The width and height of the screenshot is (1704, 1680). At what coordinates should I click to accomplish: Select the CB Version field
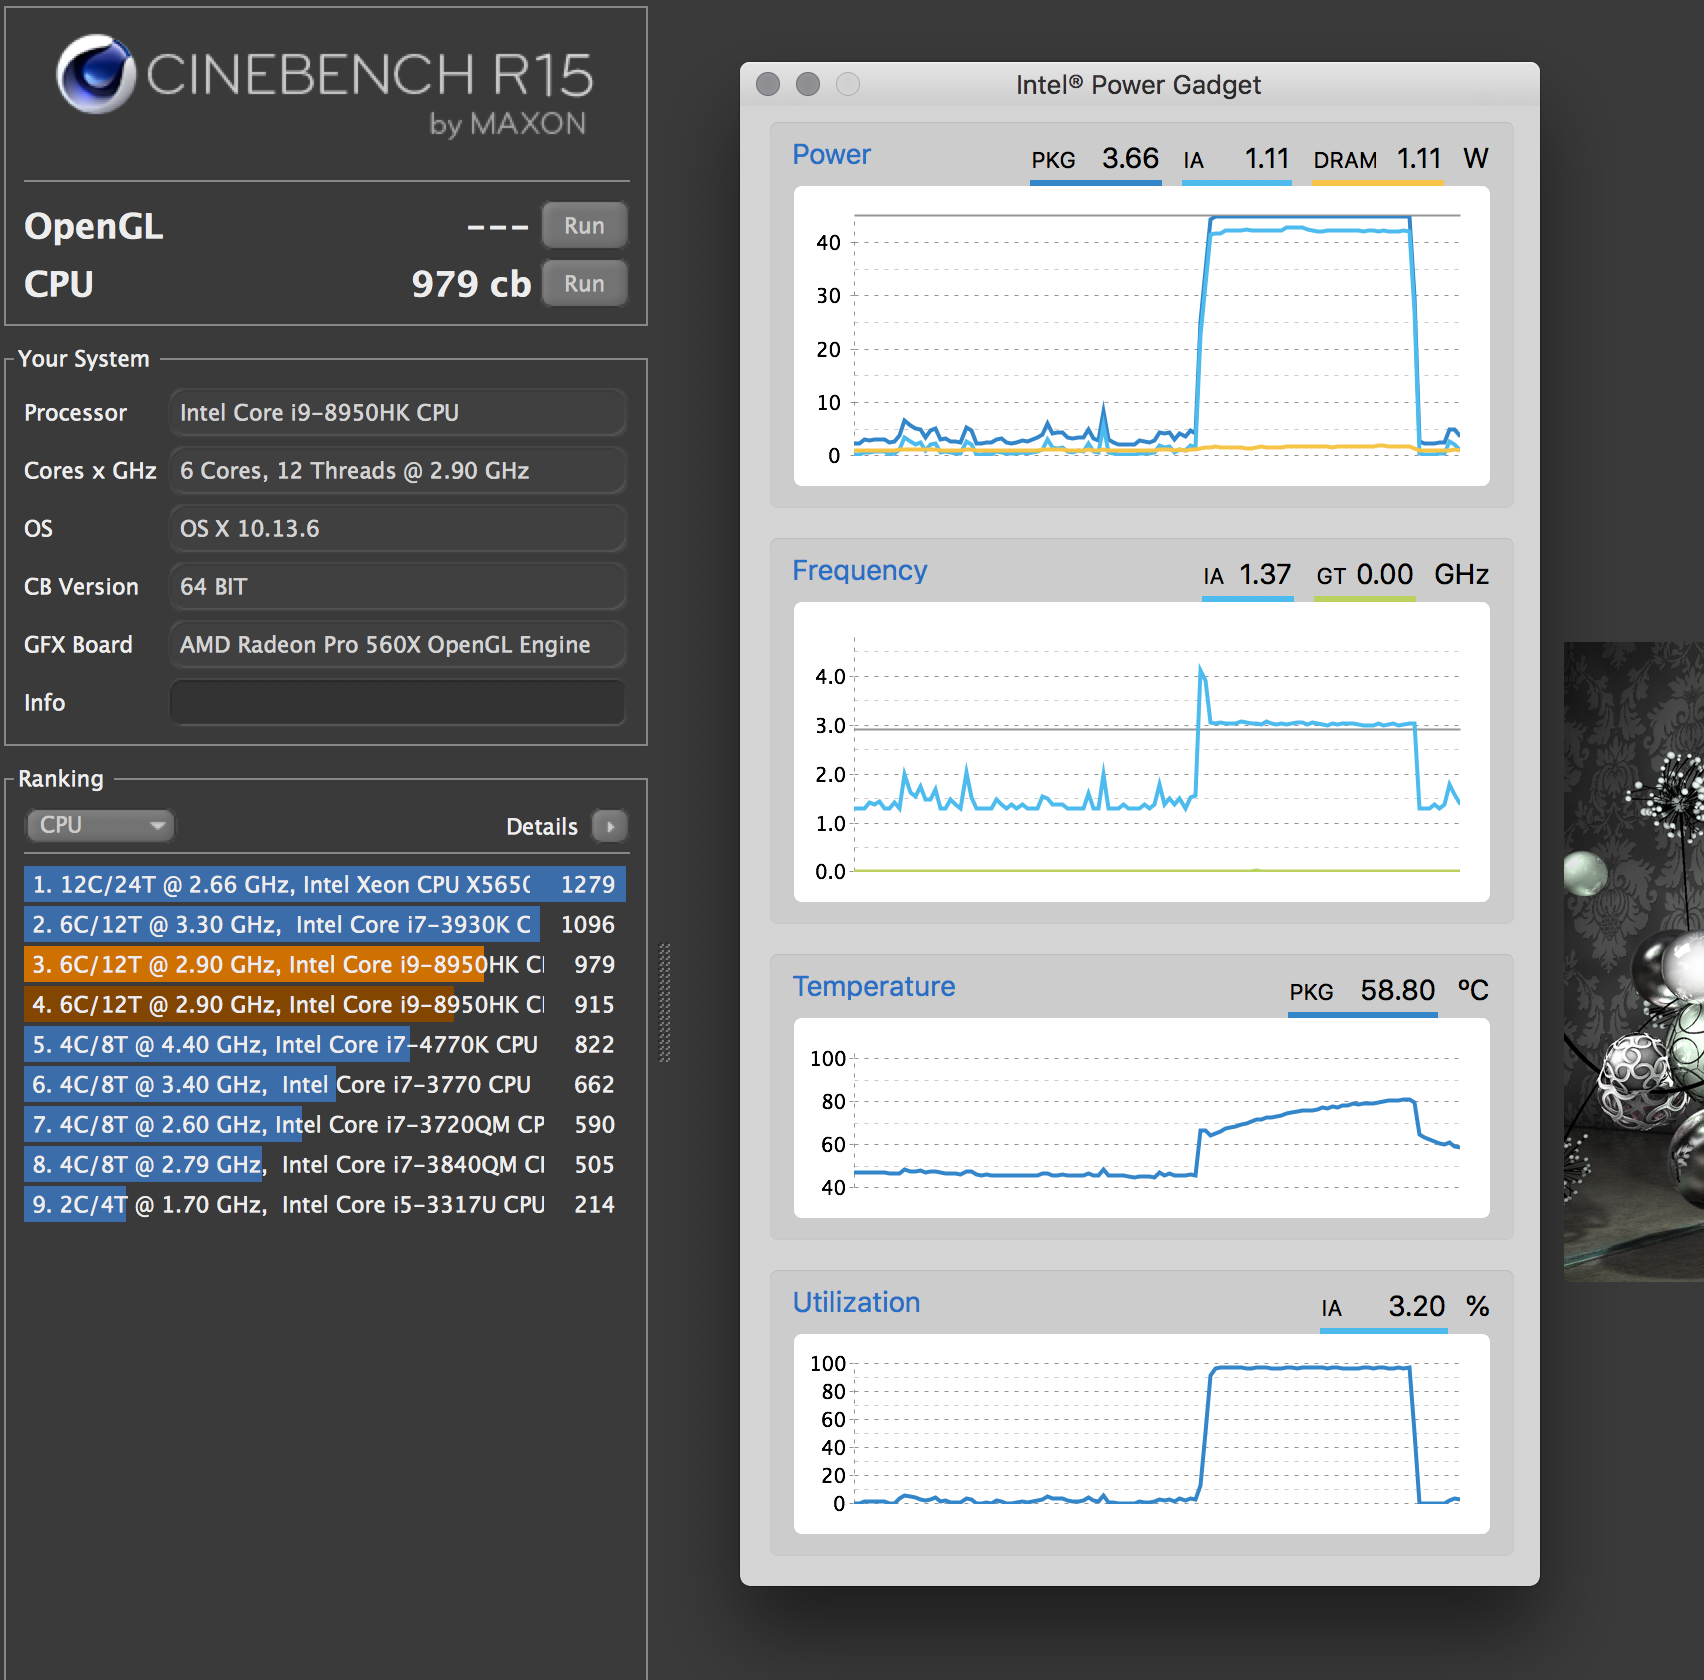397,586
